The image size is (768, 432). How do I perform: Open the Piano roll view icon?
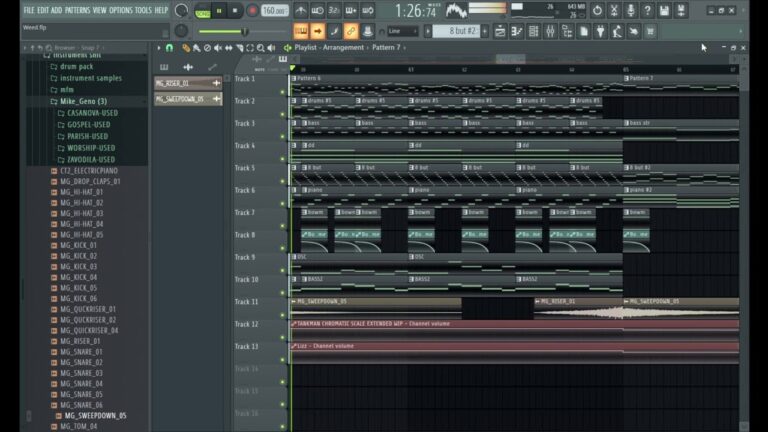click(x=517, y=31)
